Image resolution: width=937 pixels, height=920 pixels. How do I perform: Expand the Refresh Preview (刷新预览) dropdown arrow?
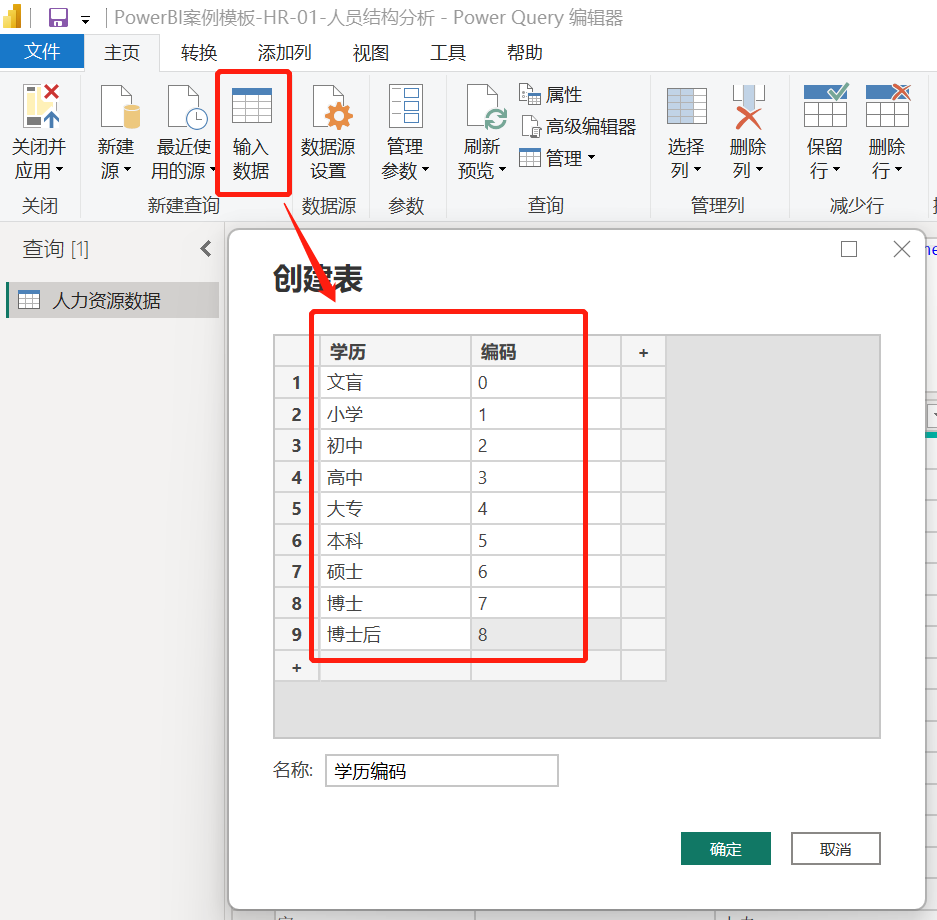point(503,169)
